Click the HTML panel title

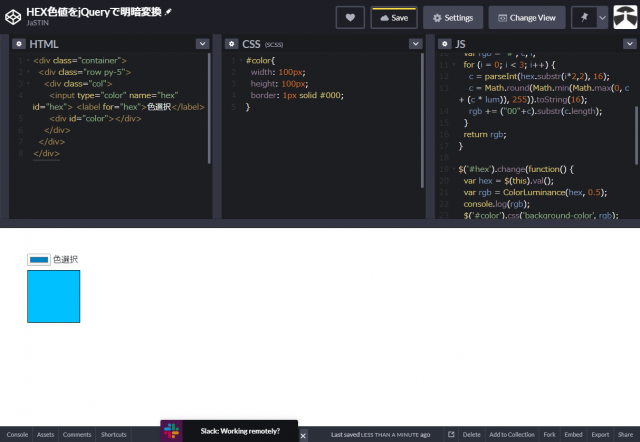(44, 44)
